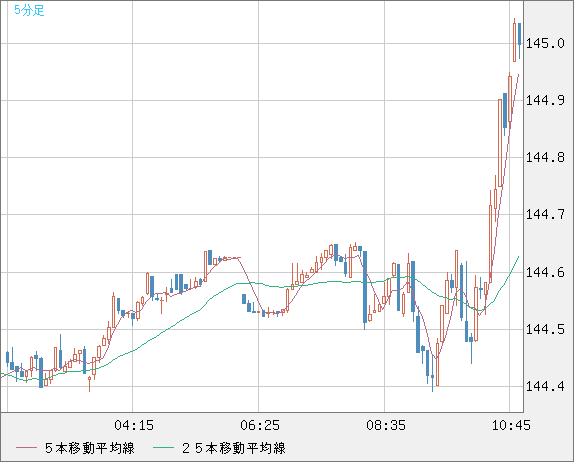Click the 04:15 time axis label

tap(134, 425)
